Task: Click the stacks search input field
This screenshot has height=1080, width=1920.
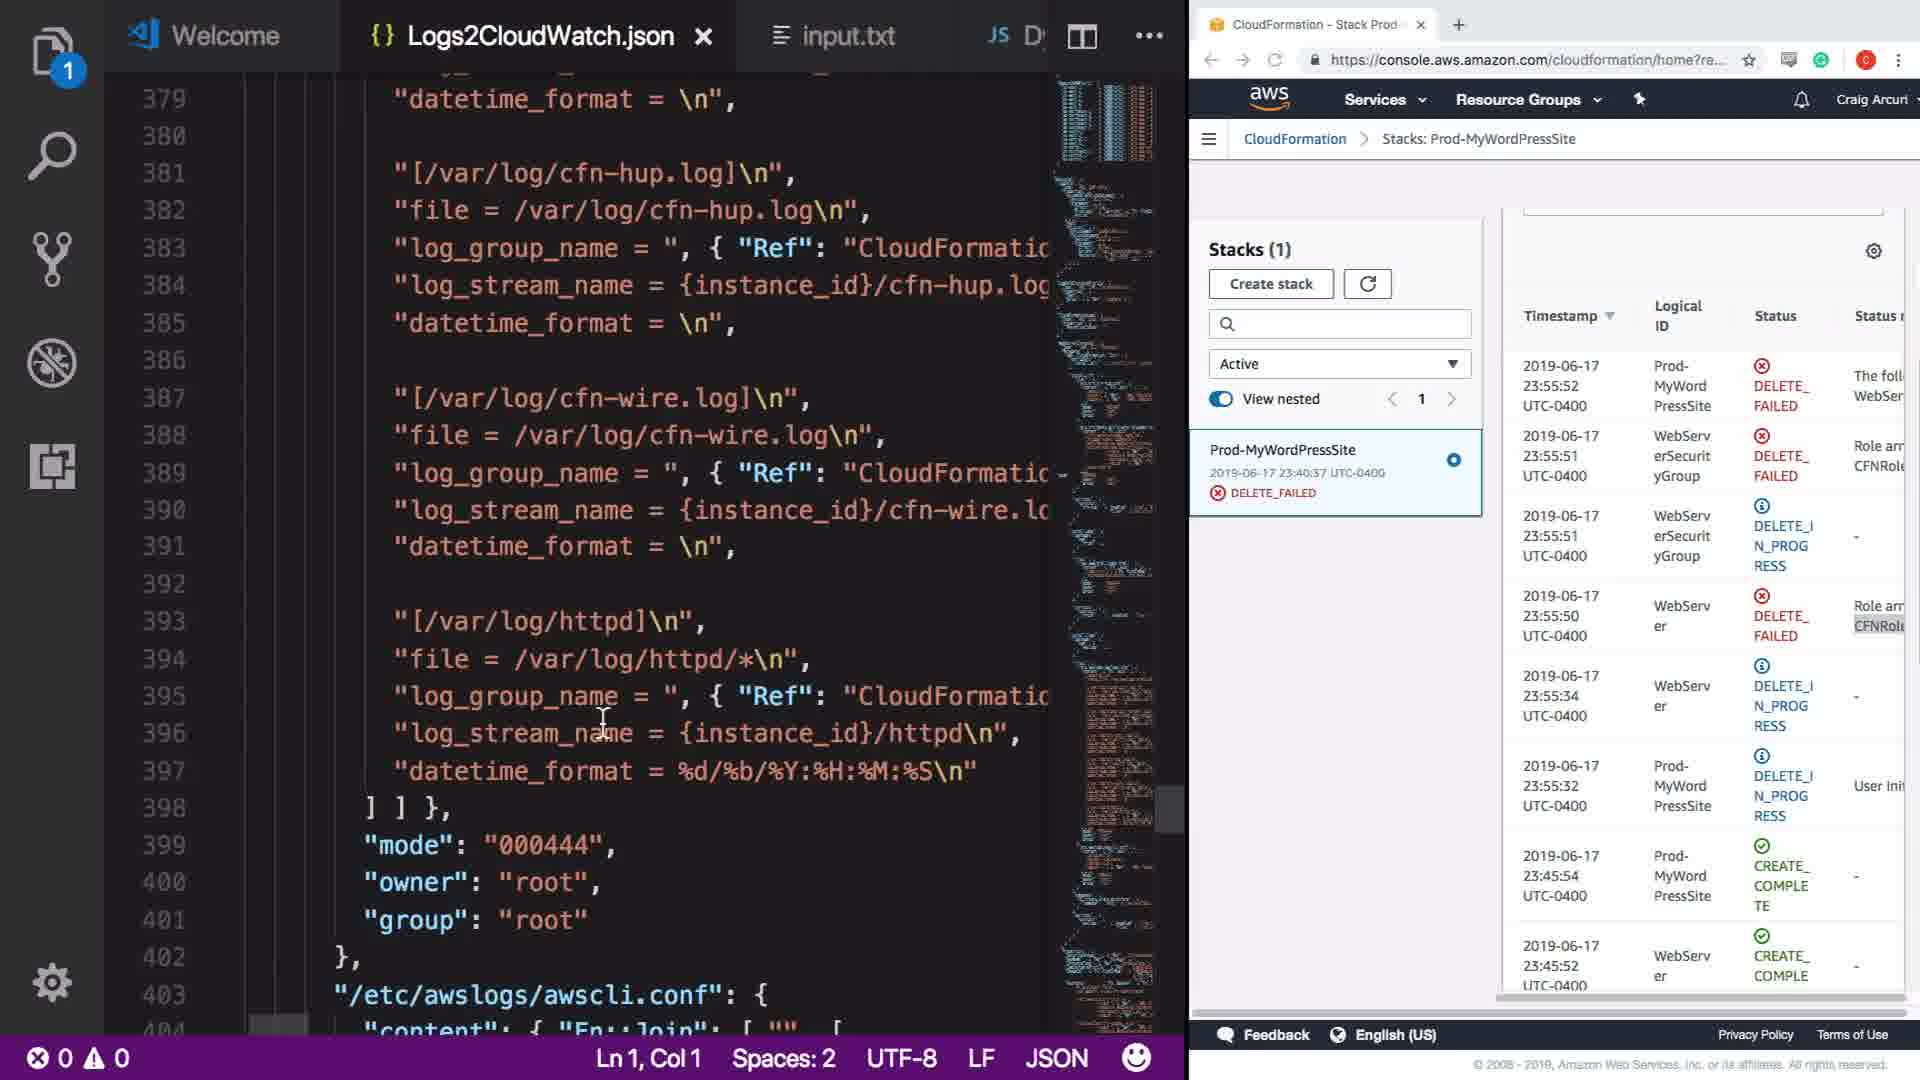Action: 1350,324
